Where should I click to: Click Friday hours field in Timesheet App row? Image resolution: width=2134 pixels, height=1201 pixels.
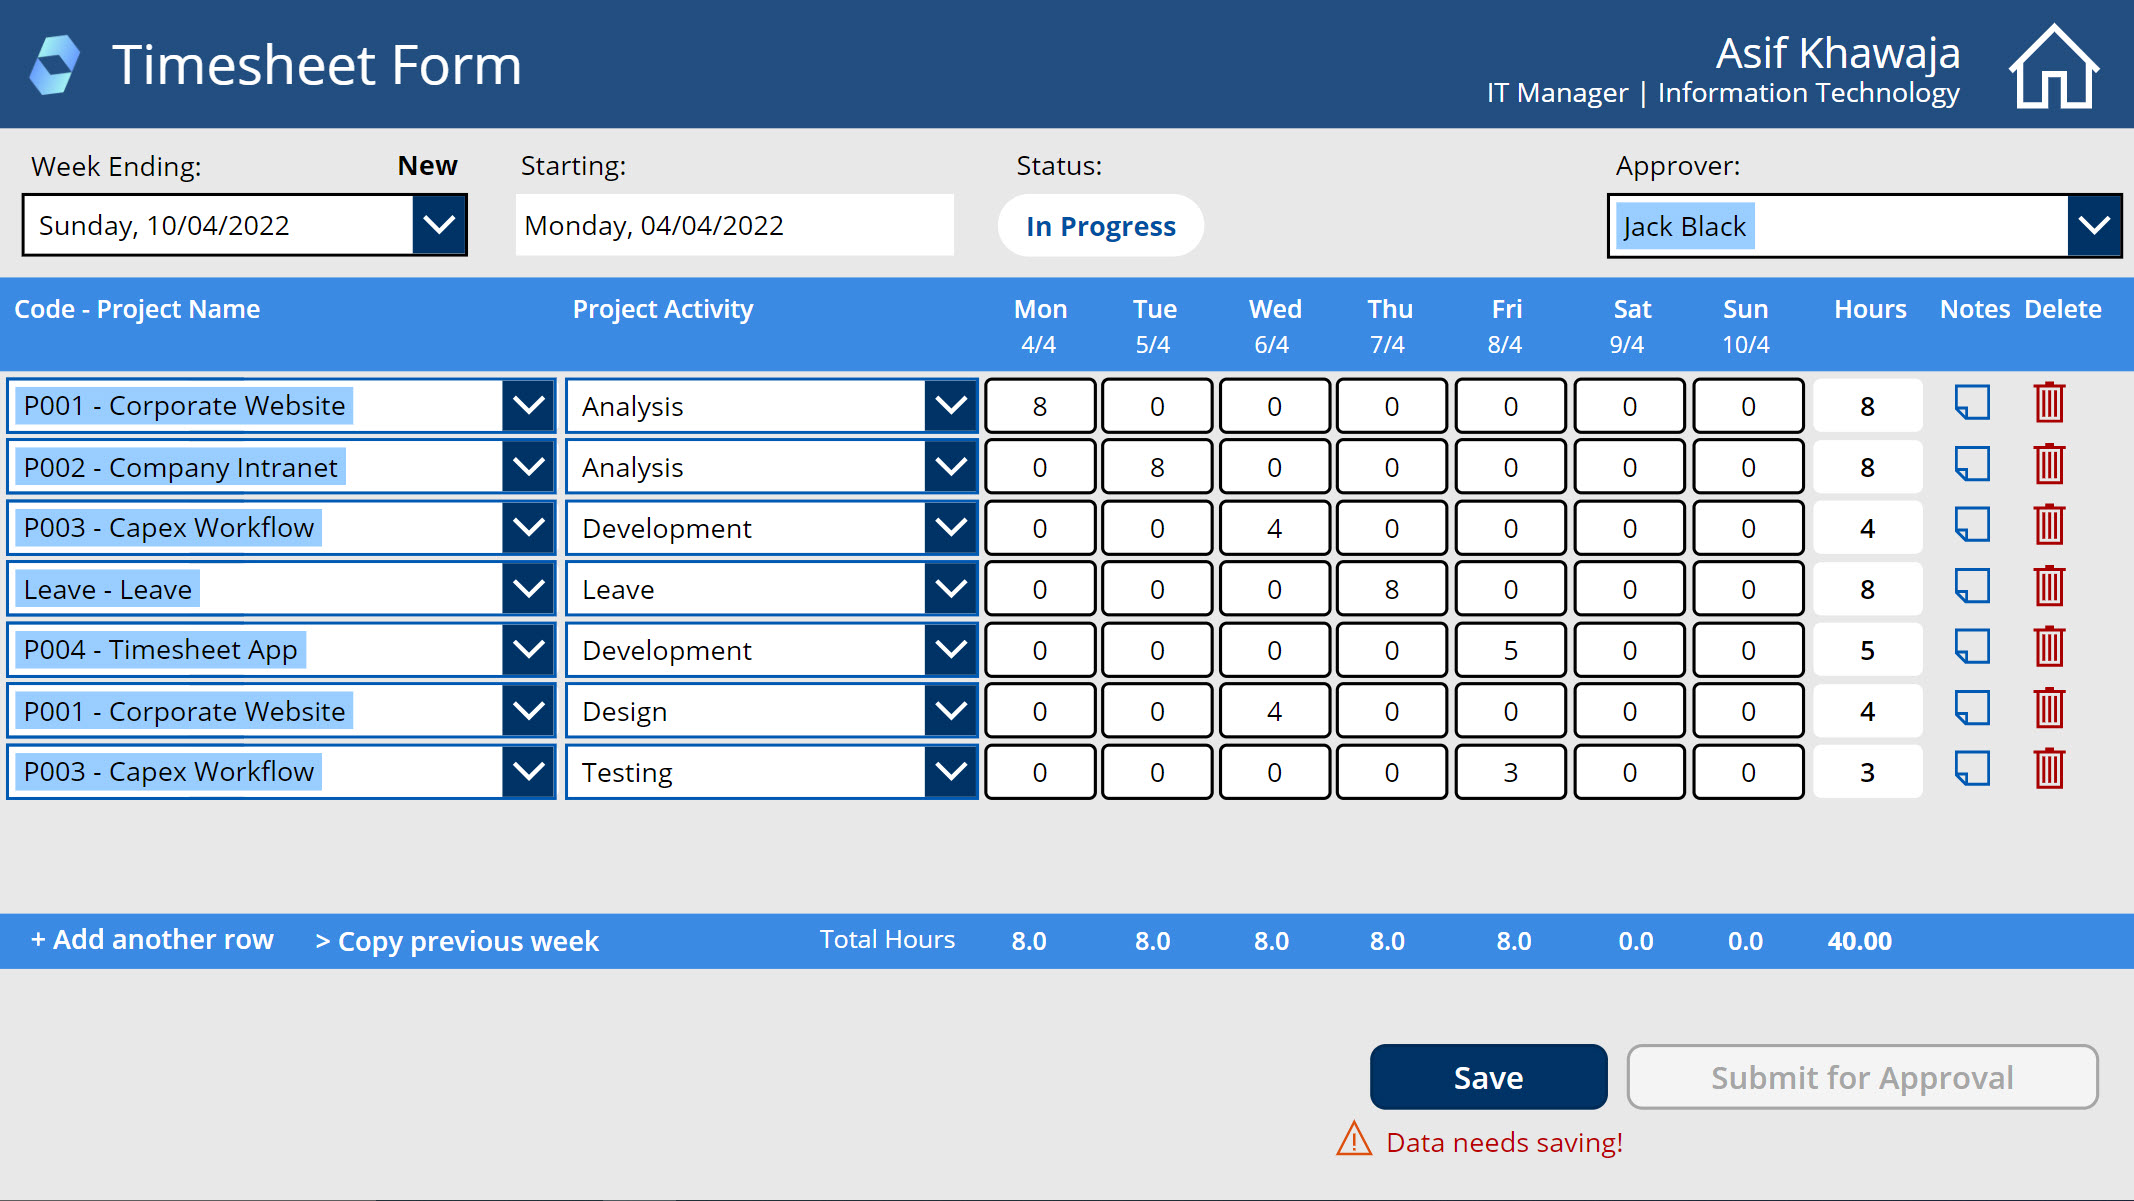coord(1510,650)
